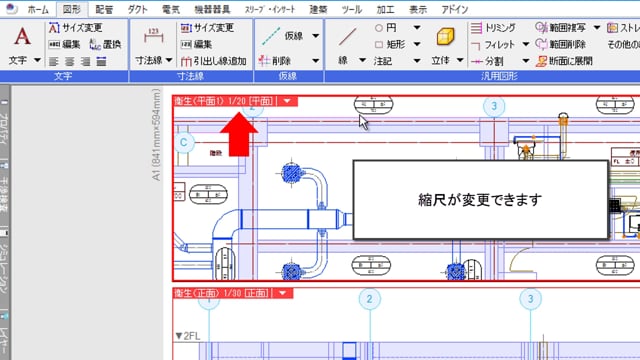Open the 建築 ribbon tab
The height and width of the screenshot is (360, 640).
(318, 9)
